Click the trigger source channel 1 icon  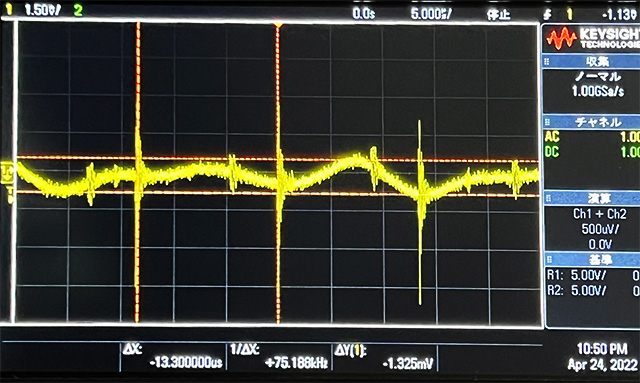point(569,15)
